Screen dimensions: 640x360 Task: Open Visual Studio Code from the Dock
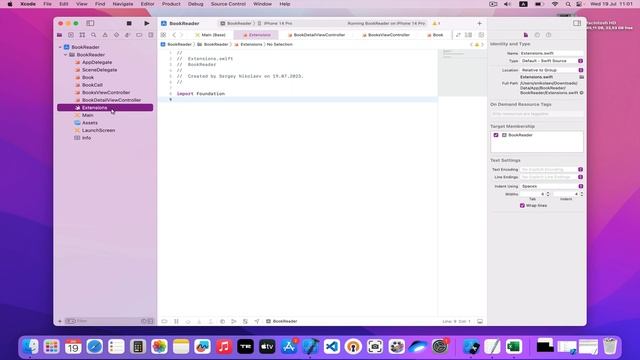tap(332, 347)
